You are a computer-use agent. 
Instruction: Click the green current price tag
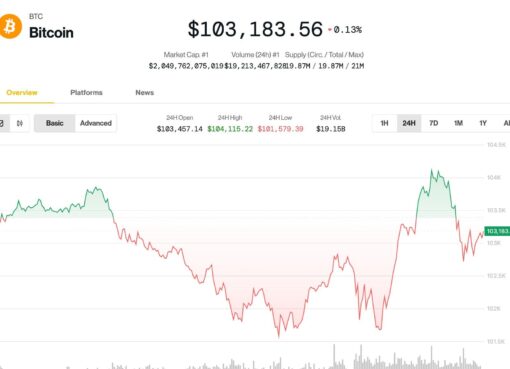coord(497,231)
